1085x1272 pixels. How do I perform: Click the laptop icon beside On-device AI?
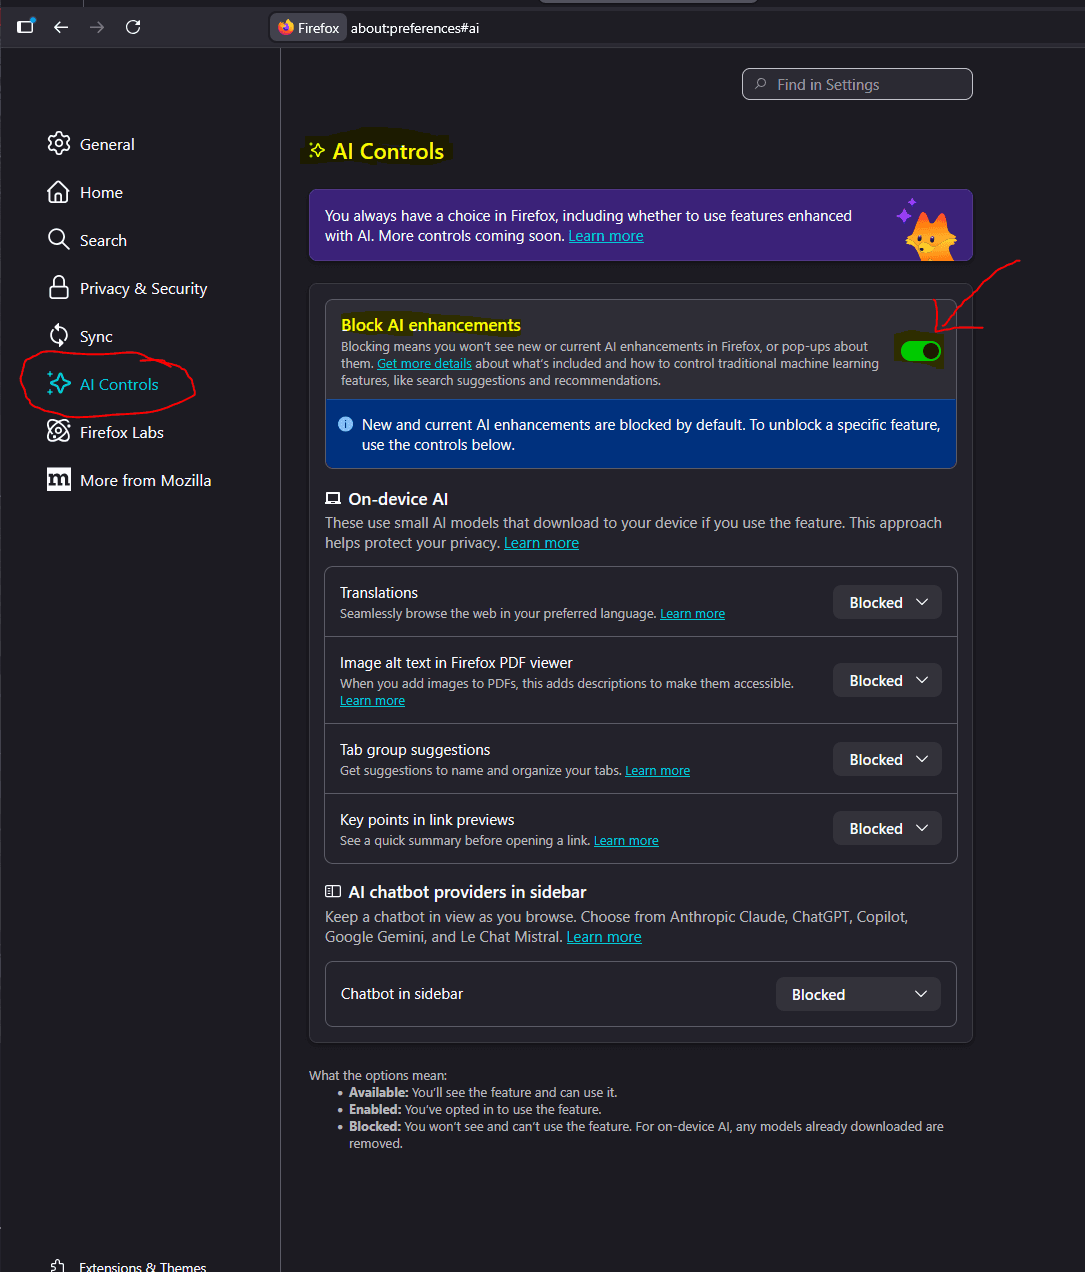pos(333,498)
